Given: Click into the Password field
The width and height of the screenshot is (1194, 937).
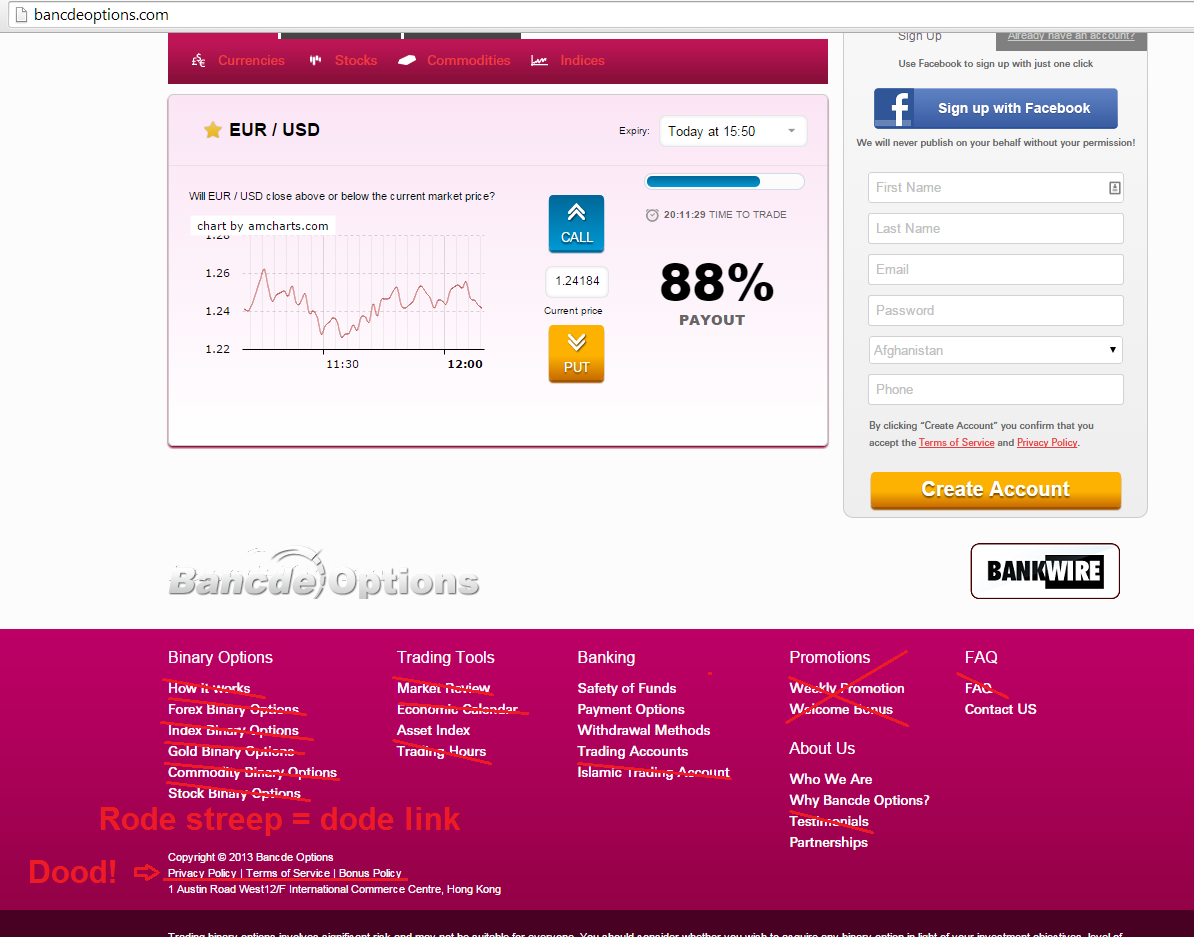Looking at the screenshot, I should (x=995, y=311).
